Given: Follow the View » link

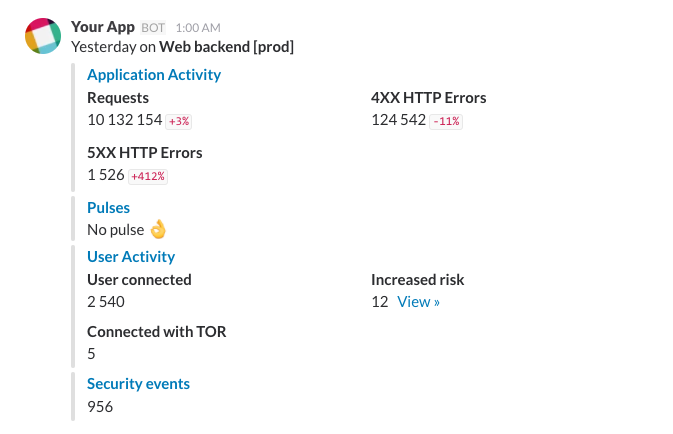Looking at the screenshot, I should tap(418, 302).
